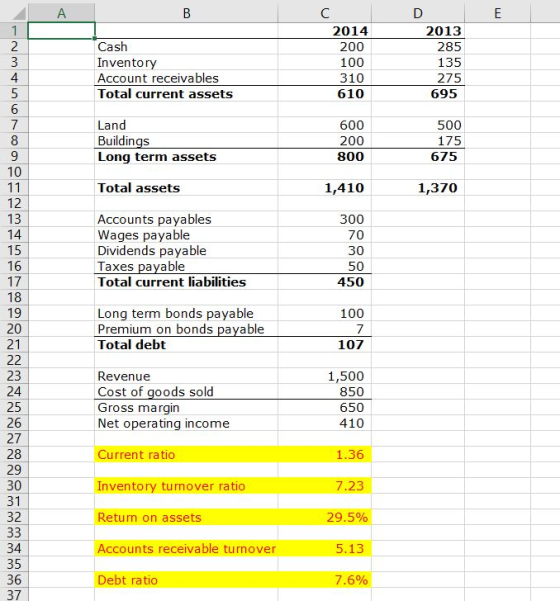This screenshot has height=601, width=560.
Task: Select Cost of goods sold value 850
Action: [325, 392]
